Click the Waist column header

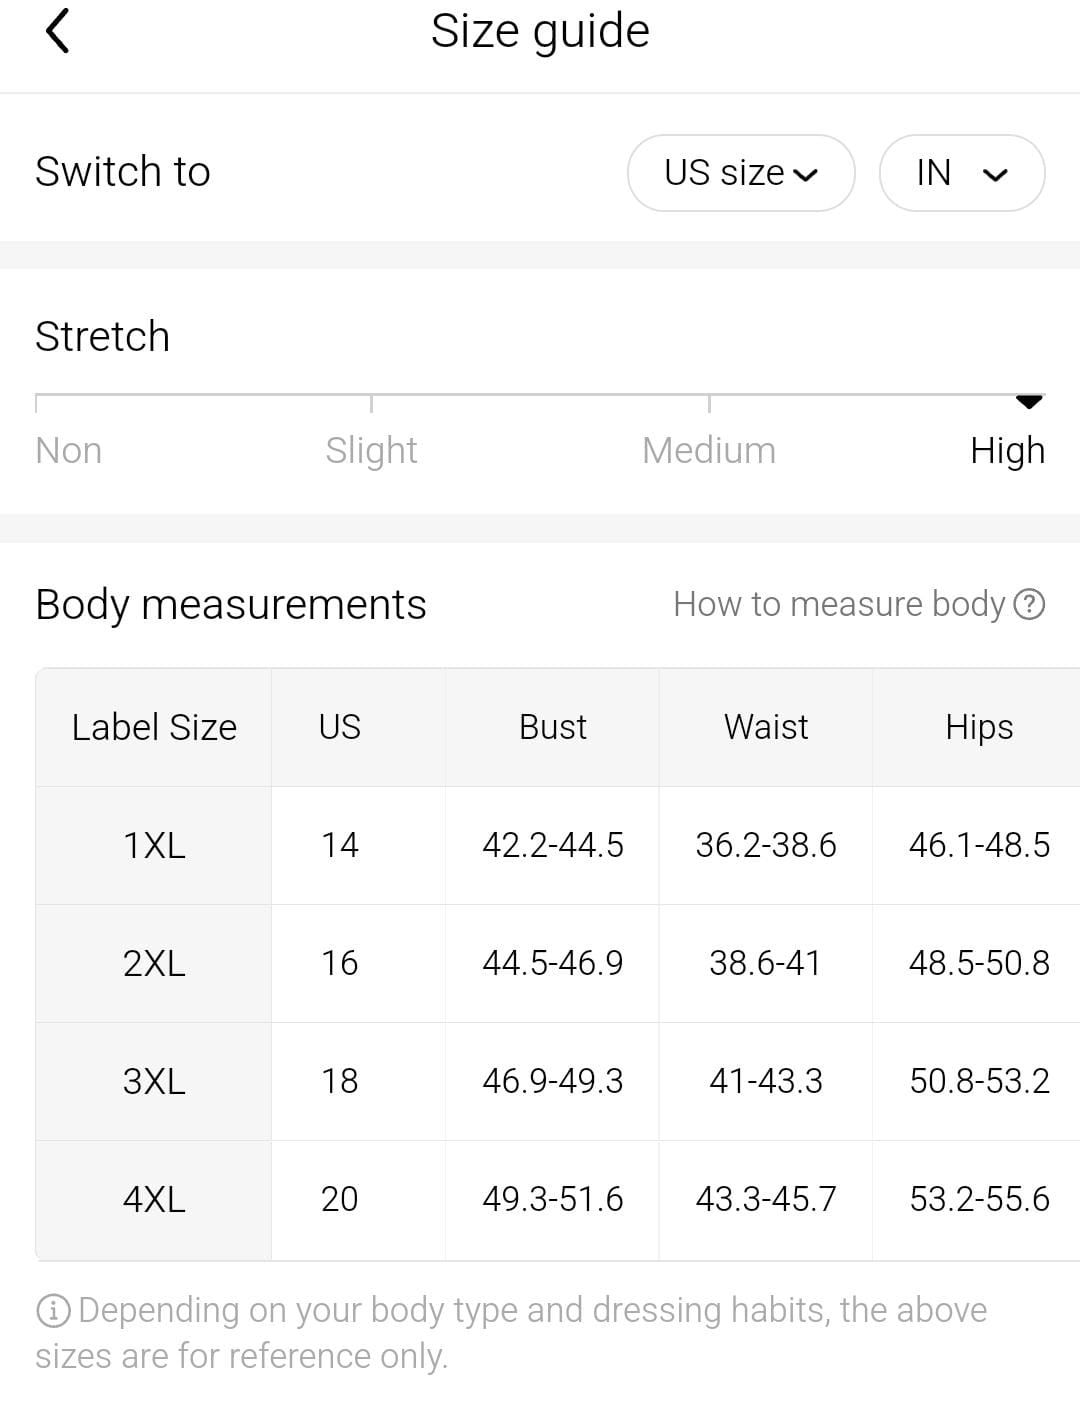[766, 727]
